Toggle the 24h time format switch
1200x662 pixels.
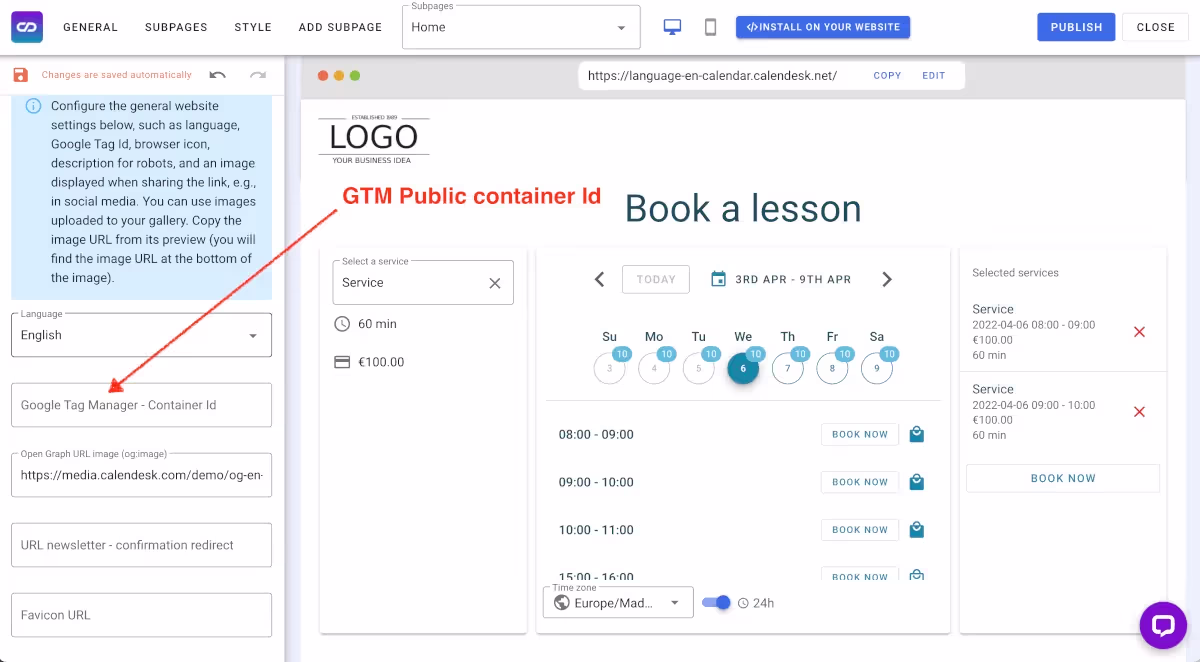718,602
